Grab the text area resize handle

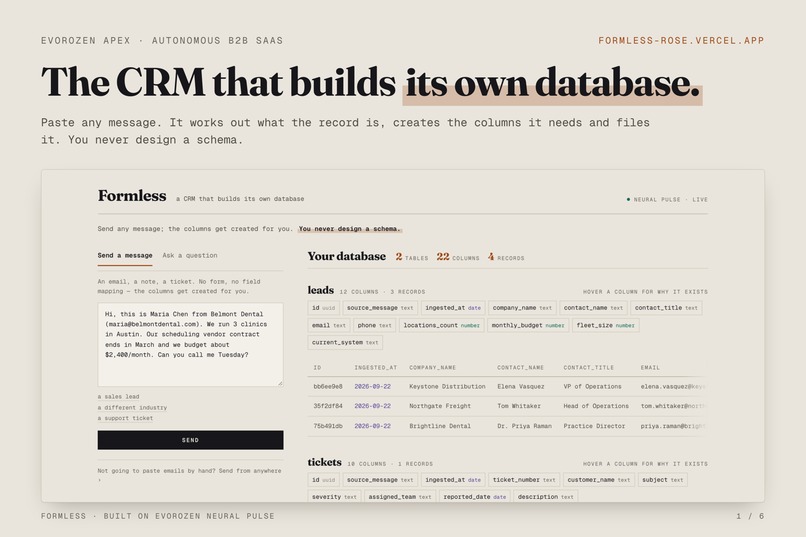click(280, 383)
